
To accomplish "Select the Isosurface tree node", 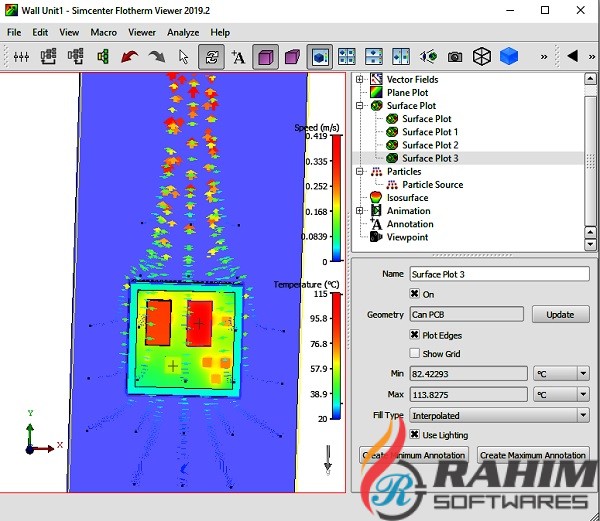I will point(407,198).
